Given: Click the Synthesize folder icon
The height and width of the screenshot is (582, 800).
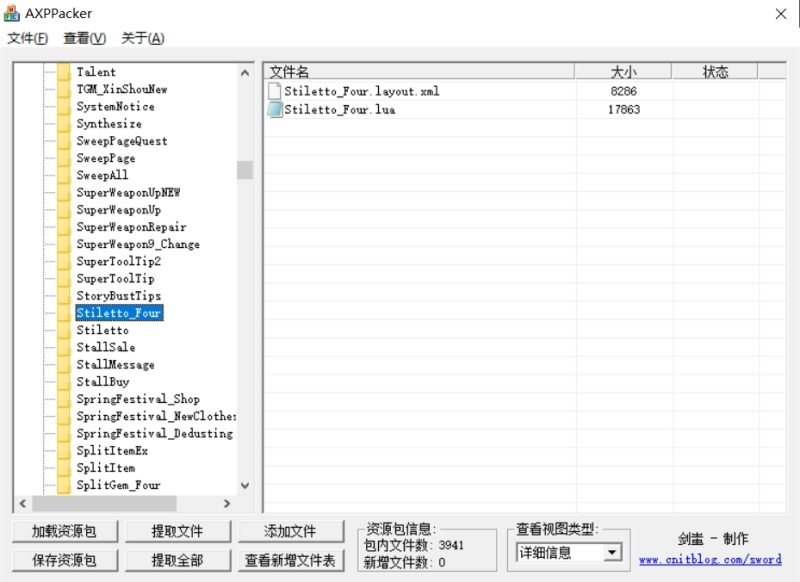Looking at the screenshot, I should (x=64, y=123).
